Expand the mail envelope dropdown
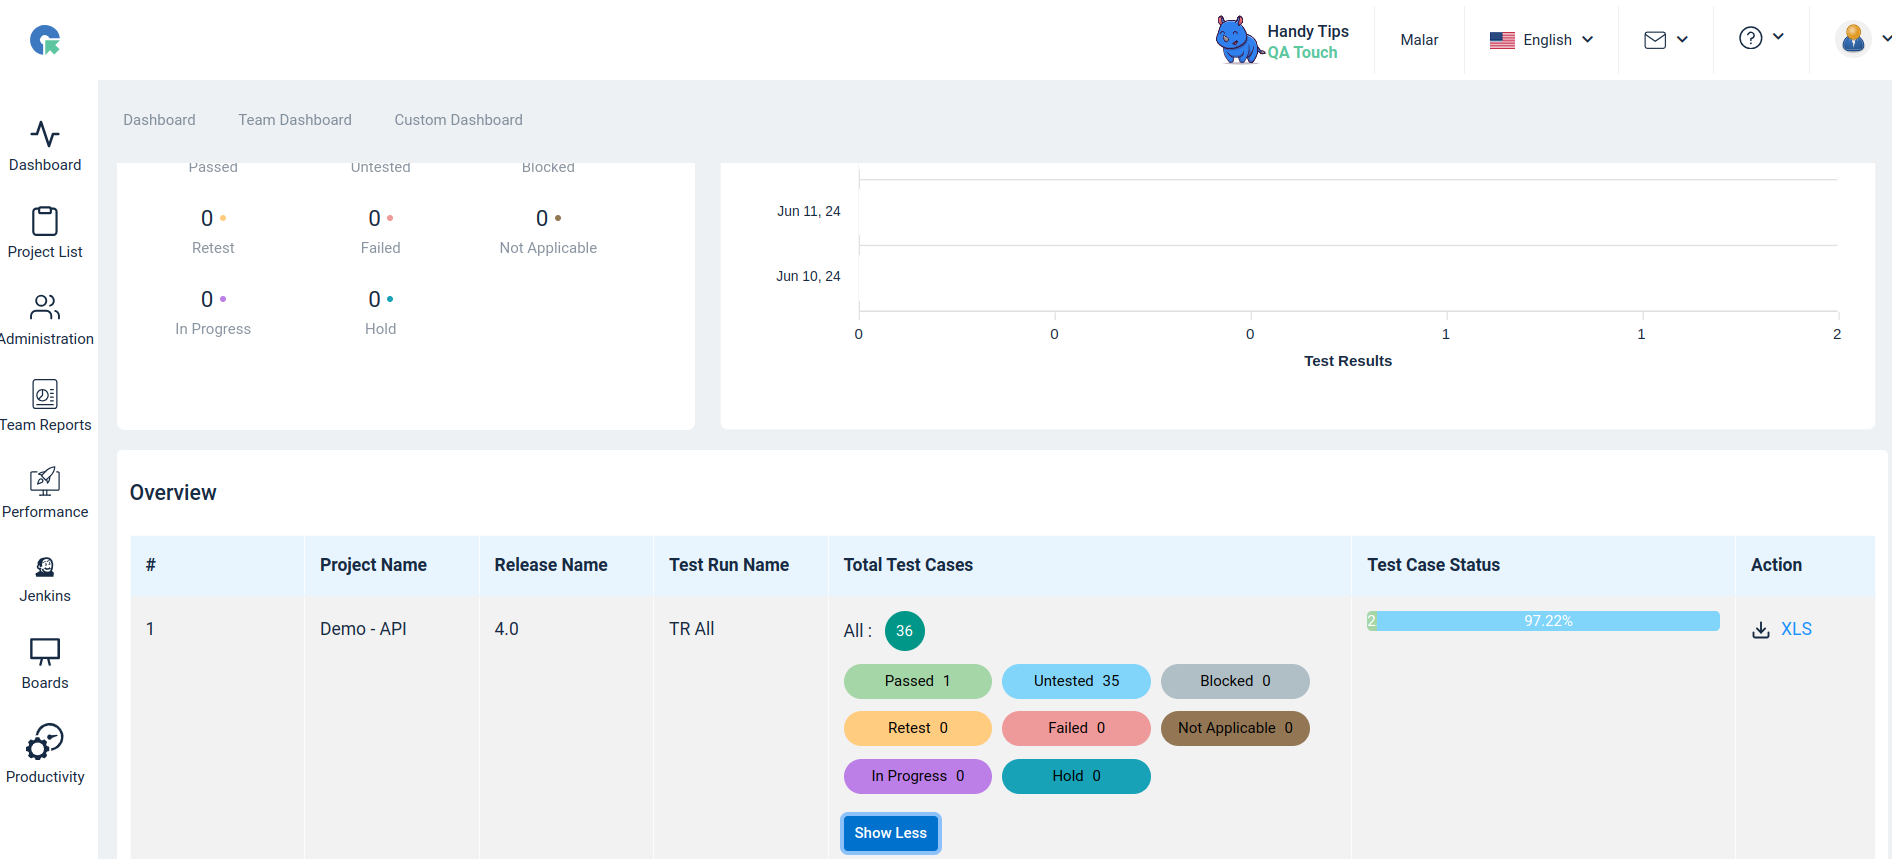Screen dimensions: 1892x859 pos(1666,40)
